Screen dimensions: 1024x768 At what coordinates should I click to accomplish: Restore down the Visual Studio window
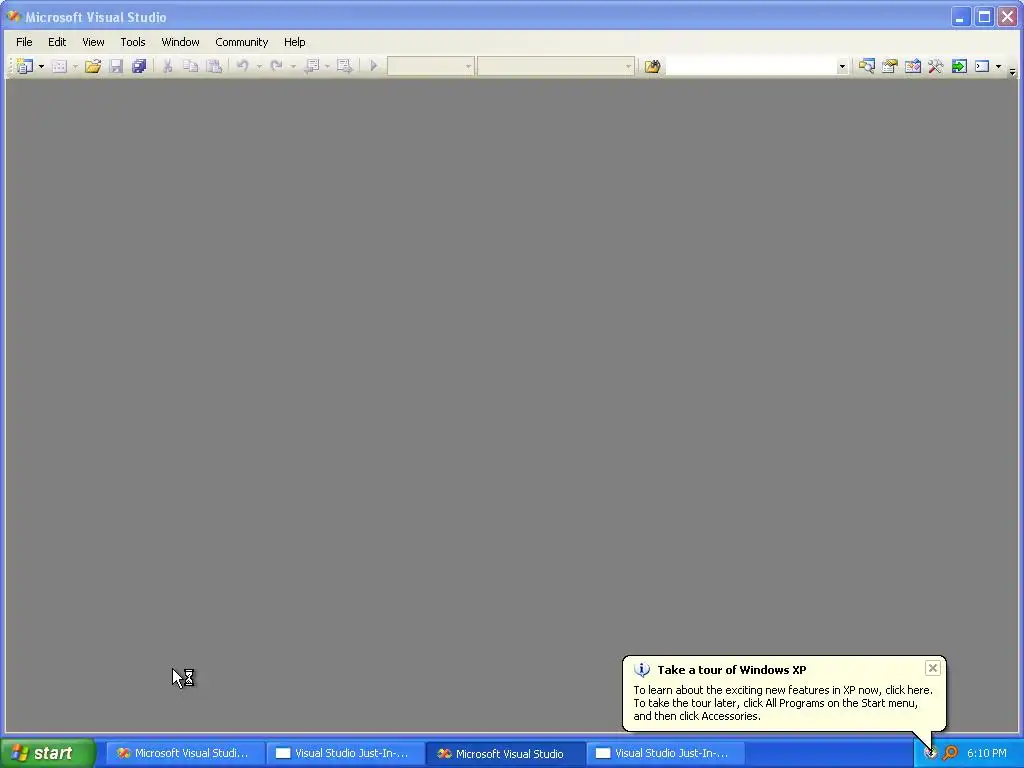click(x=984, y=17)
